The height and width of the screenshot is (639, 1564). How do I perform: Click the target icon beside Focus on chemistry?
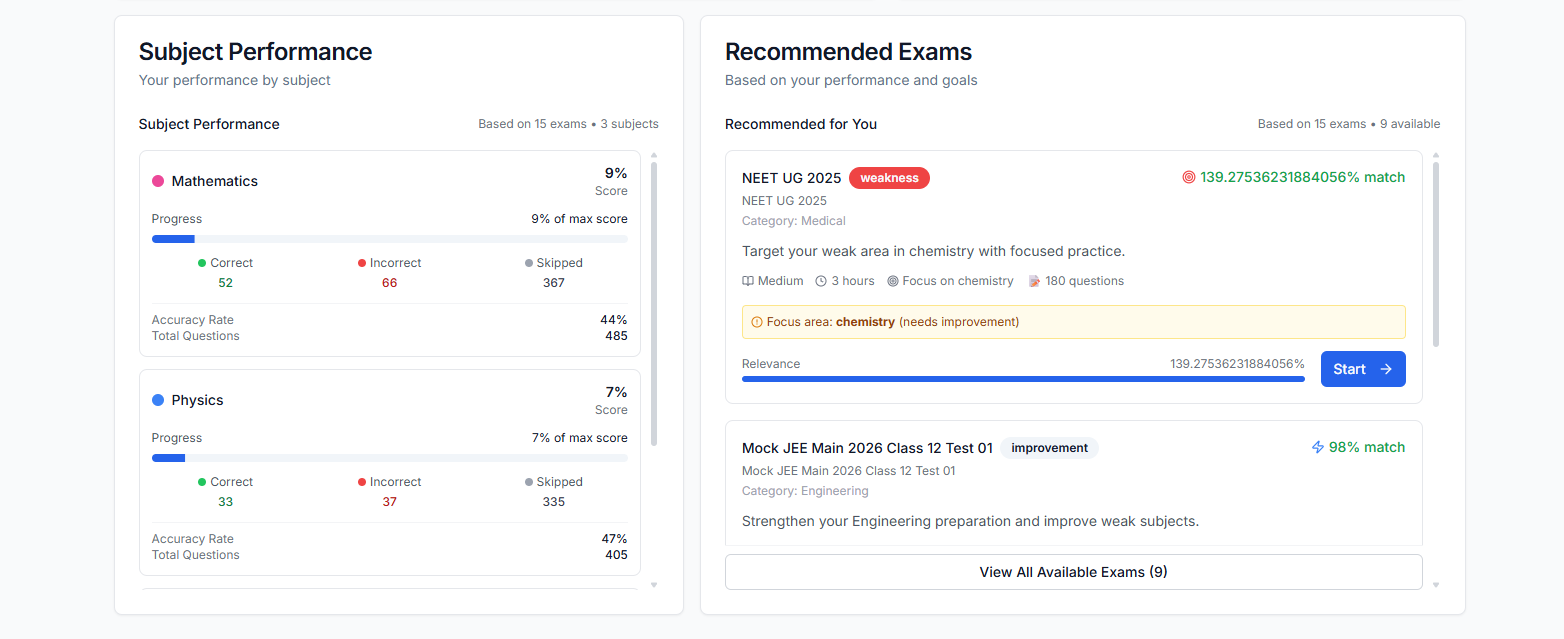click(893, 281)
